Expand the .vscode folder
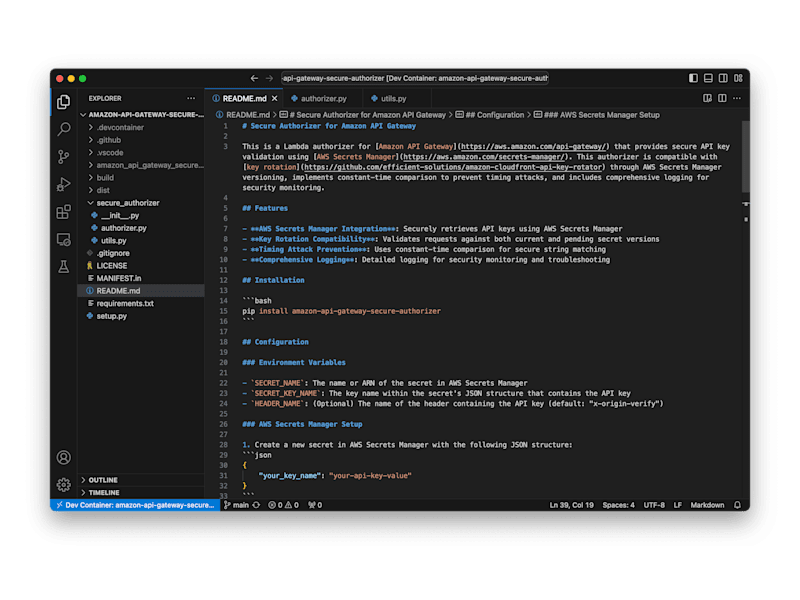This screenshot has height=600, width=800. pos(142,153)
